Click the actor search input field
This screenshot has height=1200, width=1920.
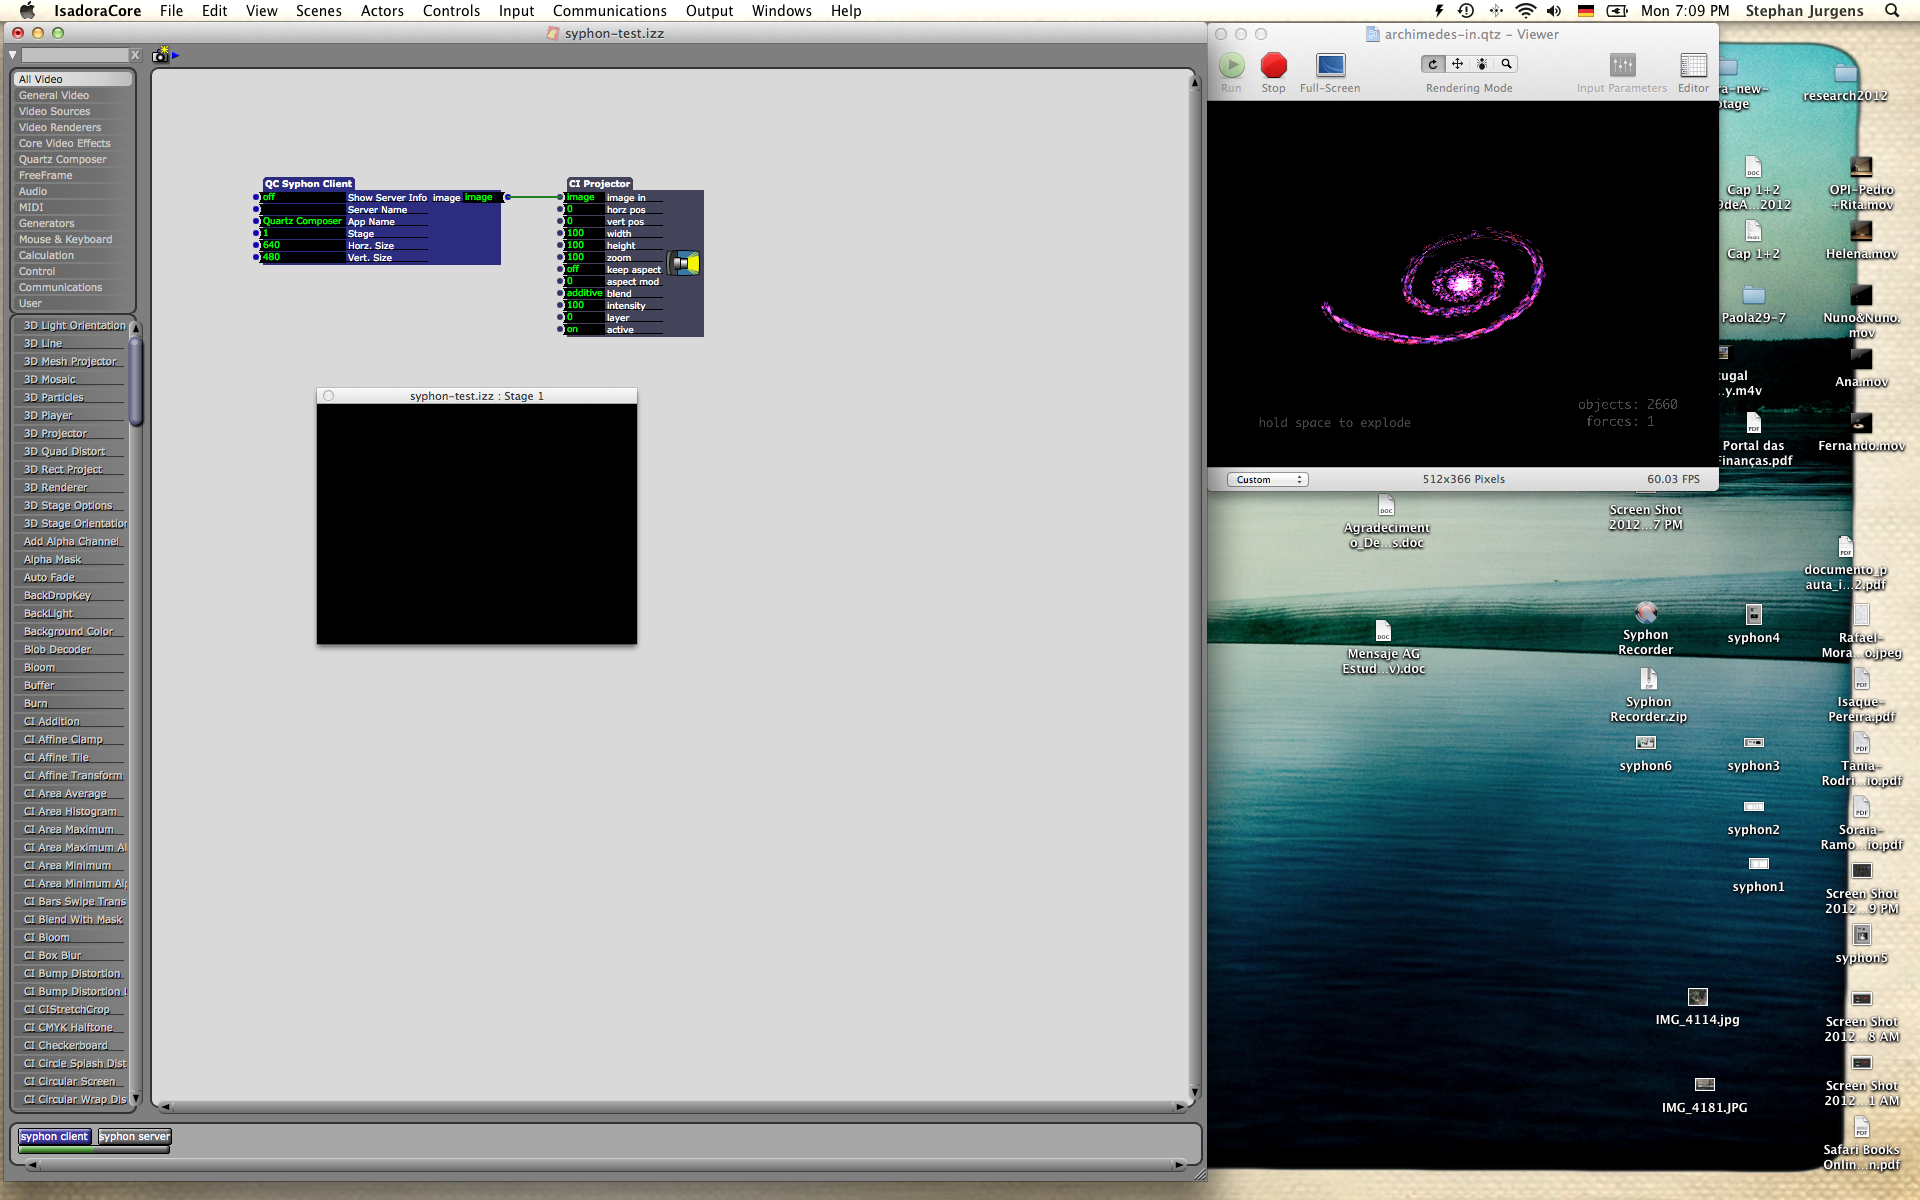[76, 55]
